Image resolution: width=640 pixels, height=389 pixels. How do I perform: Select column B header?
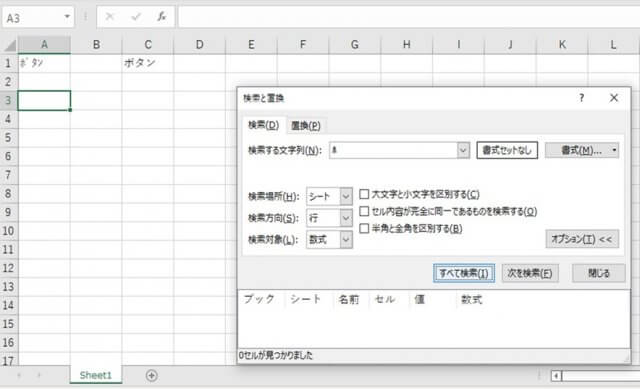96,44
